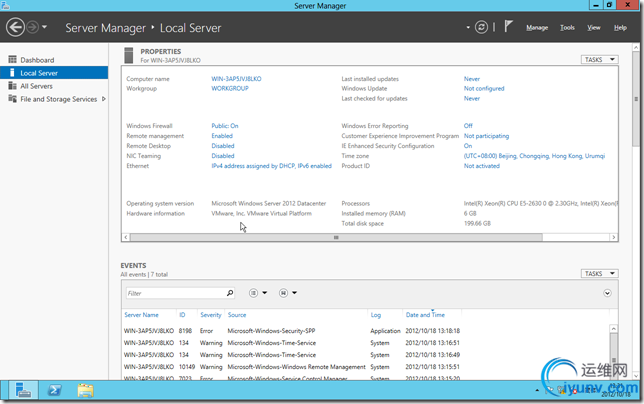
Task: Click Not participating CEIP link
Action: [x=486, y=136]
